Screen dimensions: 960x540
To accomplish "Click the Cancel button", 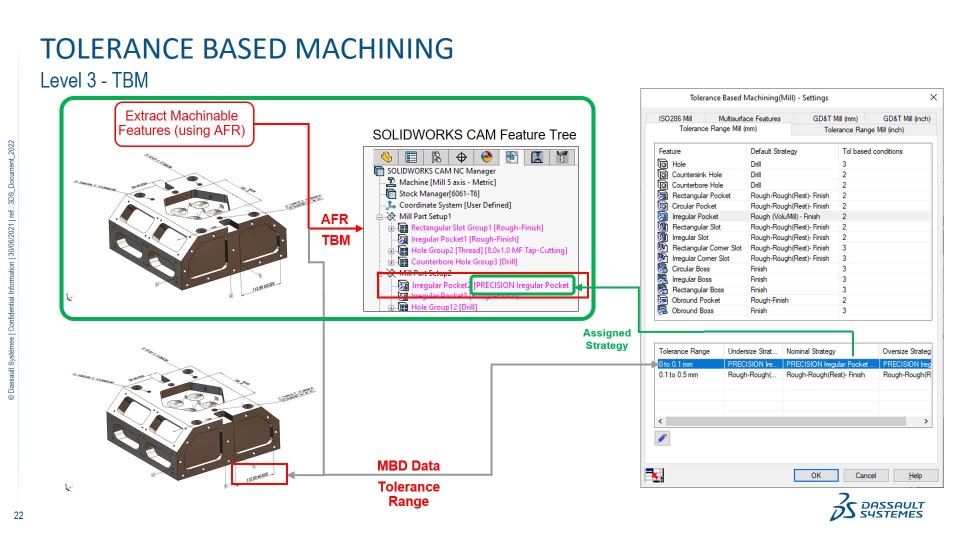I will [x=865, y=476].
